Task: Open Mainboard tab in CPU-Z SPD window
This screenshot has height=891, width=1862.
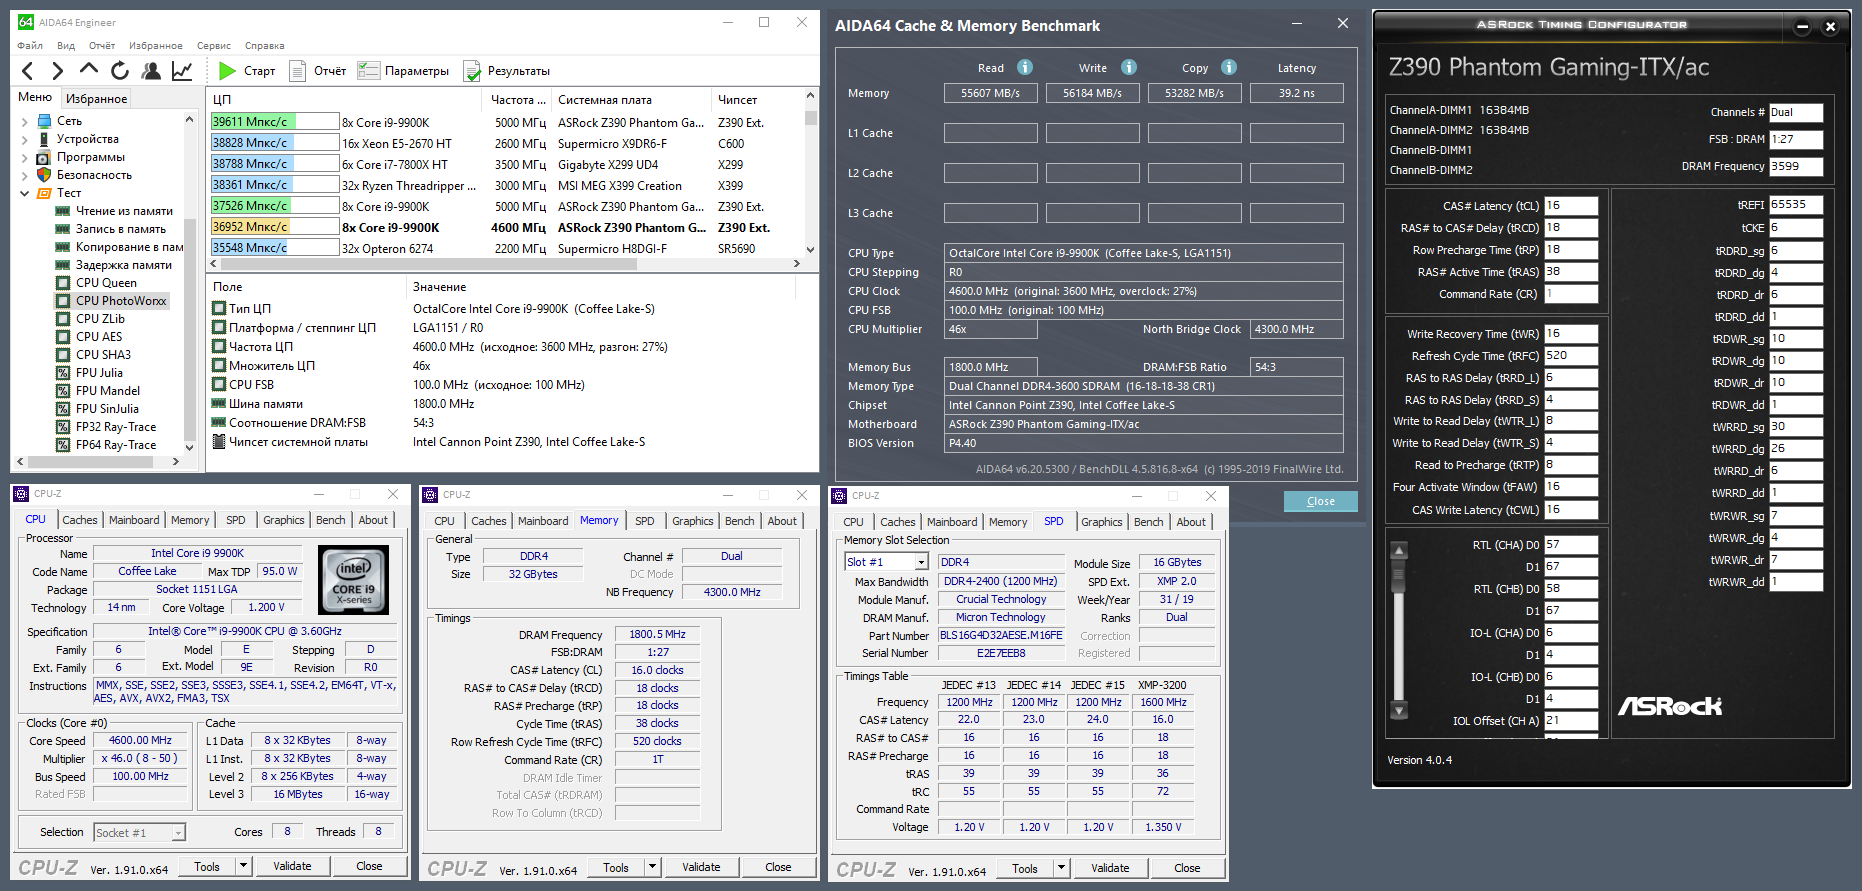Action: click(952, 522)
